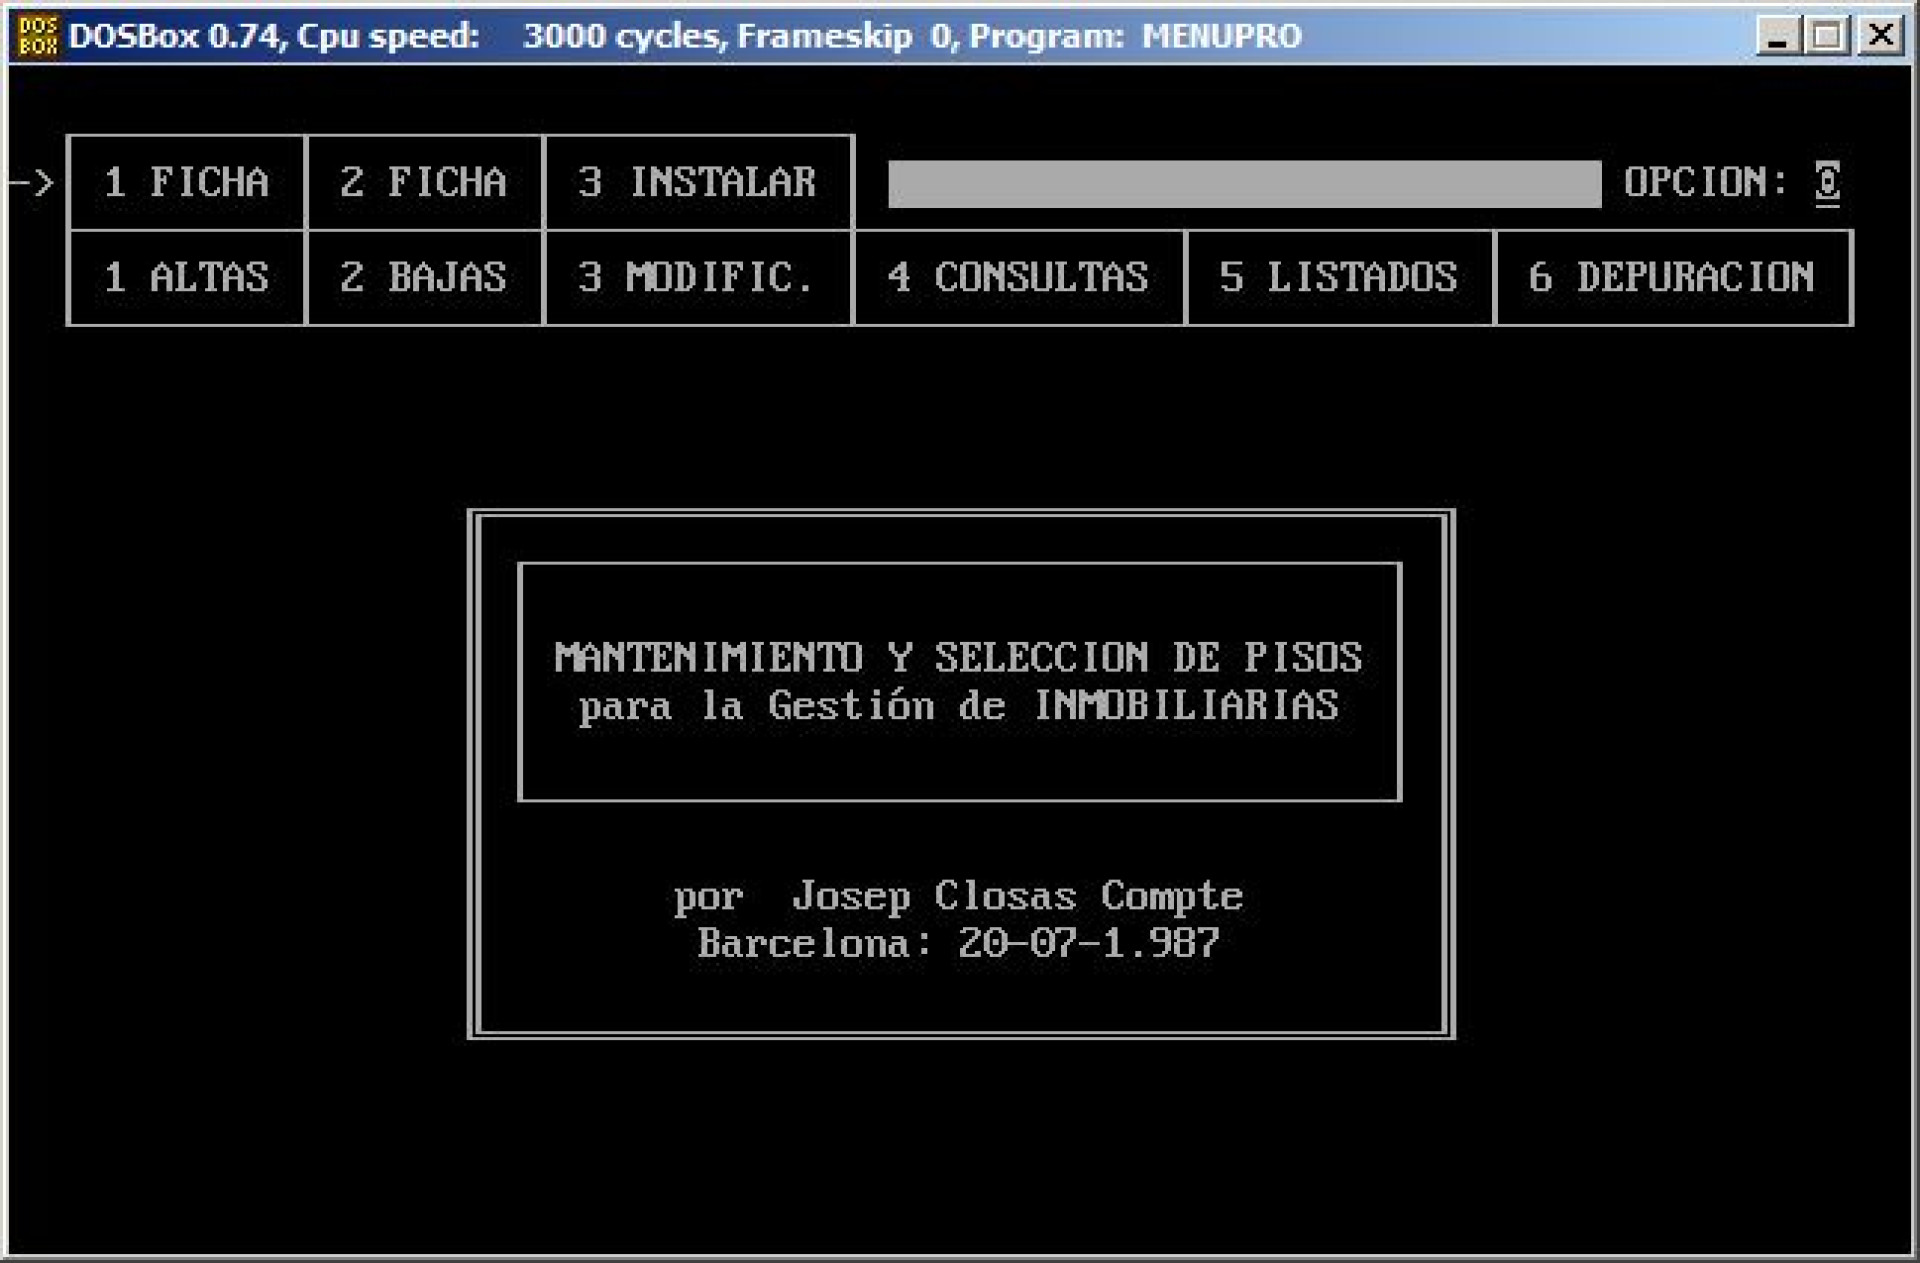The image size is (1920, 1263).
Task: Click the OPCION input field value
Action: pyautogui.click(x=1827, y=183)
